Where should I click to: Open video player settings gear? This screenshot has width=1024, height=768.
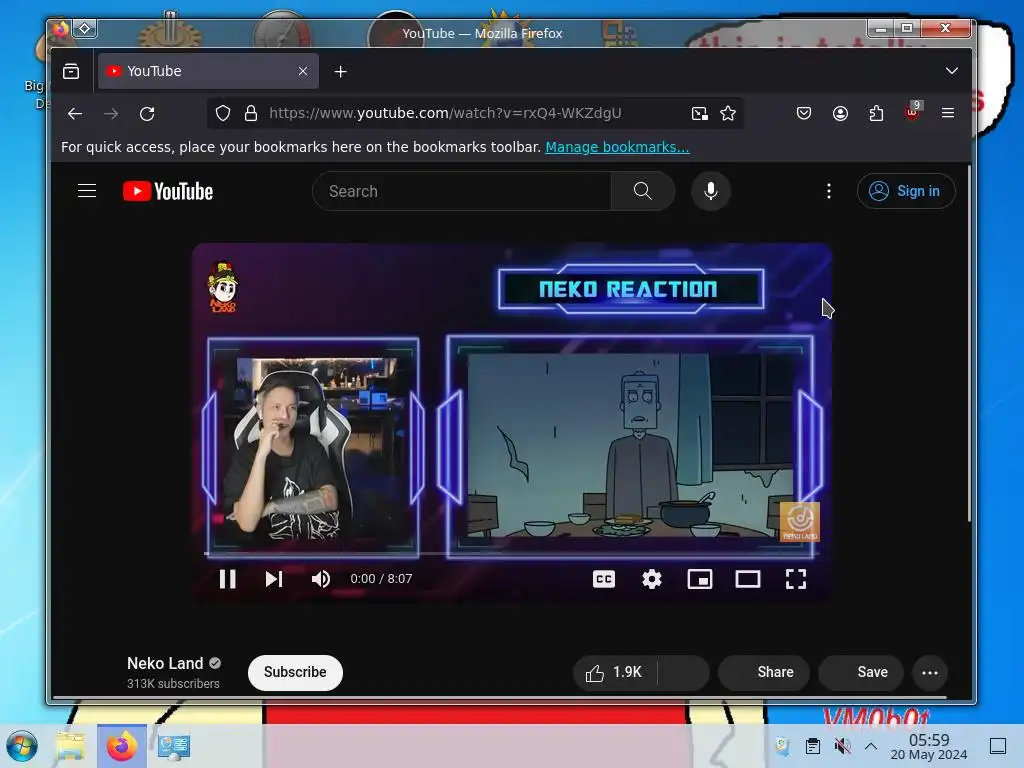(x=652, y=579)
